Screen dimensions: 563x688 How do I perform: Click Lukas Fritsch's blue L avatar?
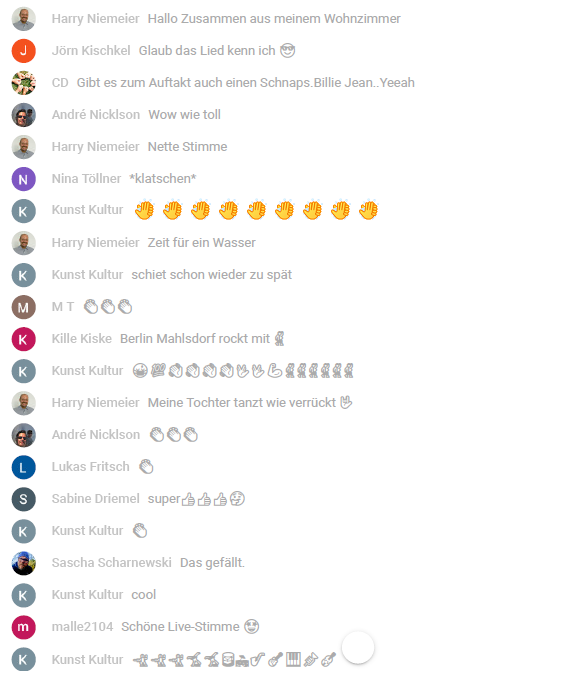tap(23, 467)
